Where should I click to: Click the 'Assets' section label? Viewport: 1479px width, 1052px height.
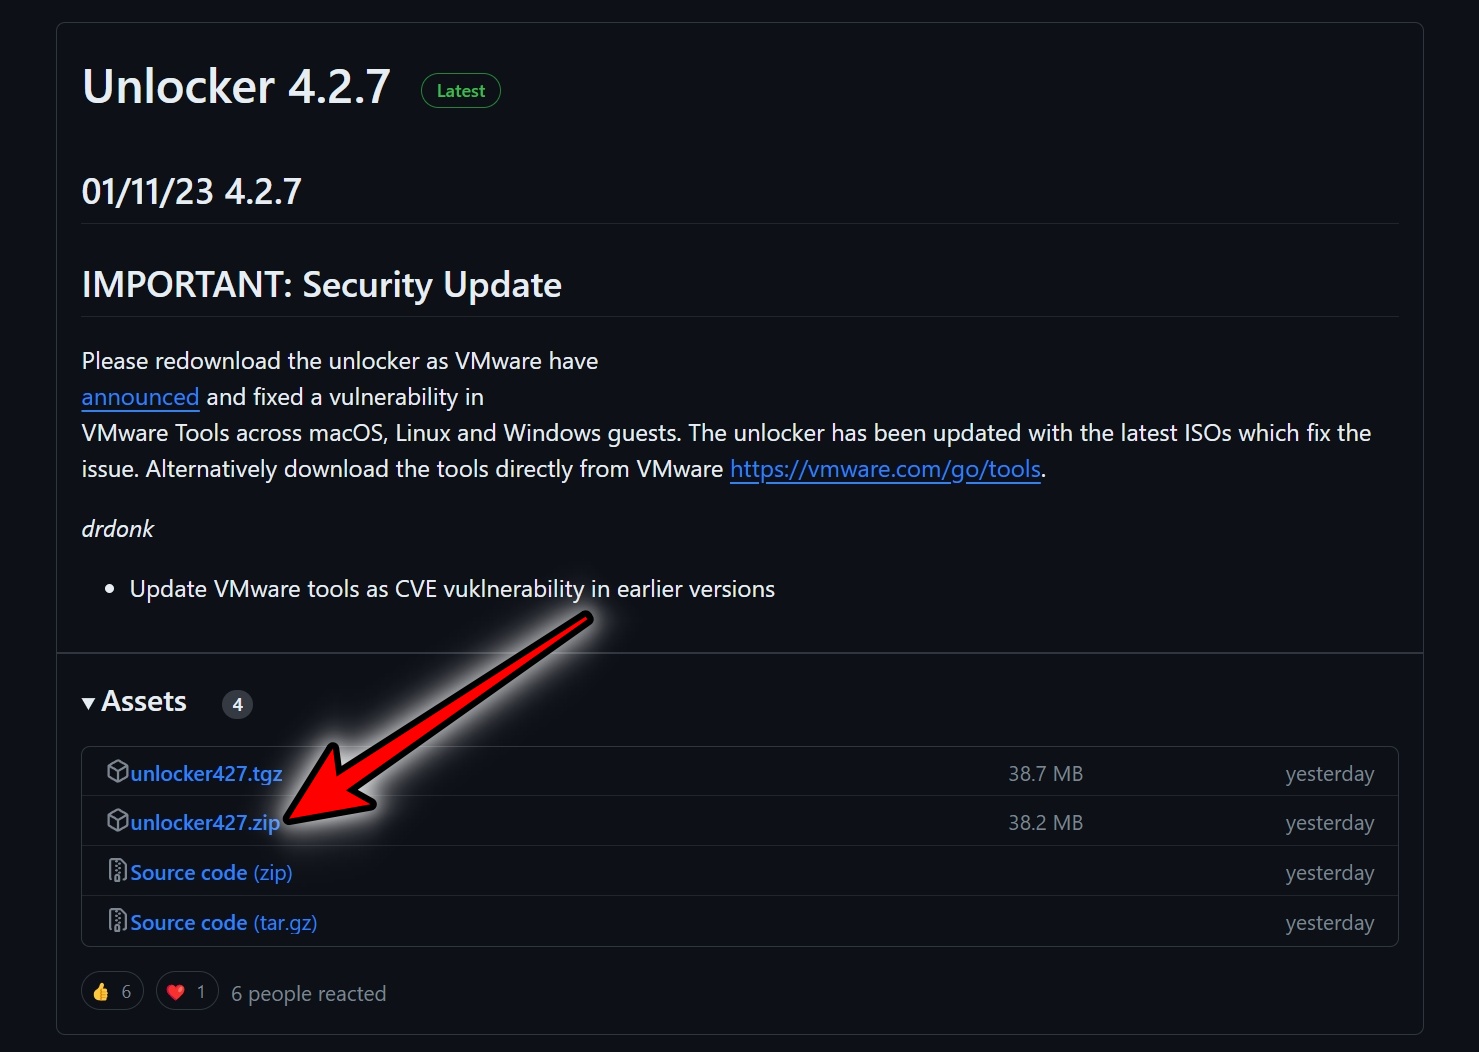[144, 702]
